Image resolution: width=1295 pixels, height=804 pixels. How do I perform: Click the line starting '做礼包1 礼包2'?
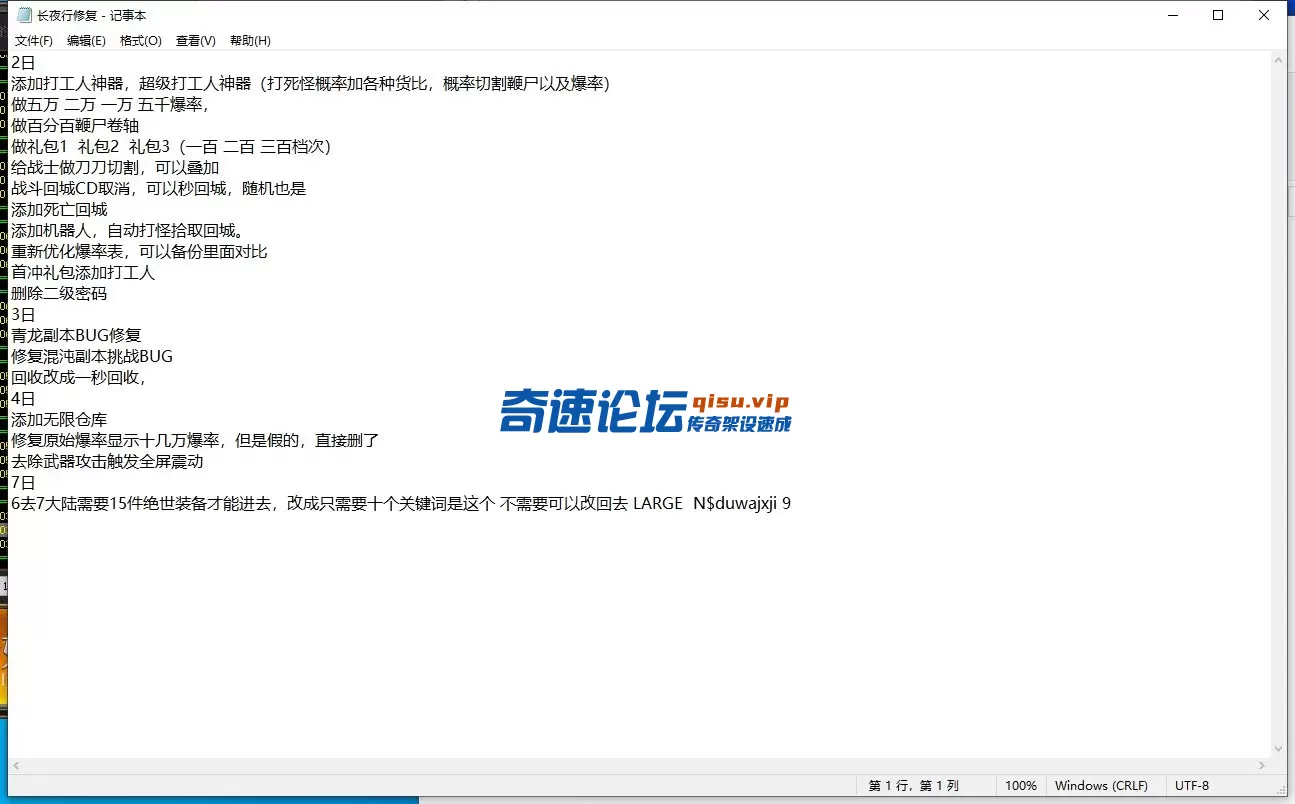tap(170, 147)
